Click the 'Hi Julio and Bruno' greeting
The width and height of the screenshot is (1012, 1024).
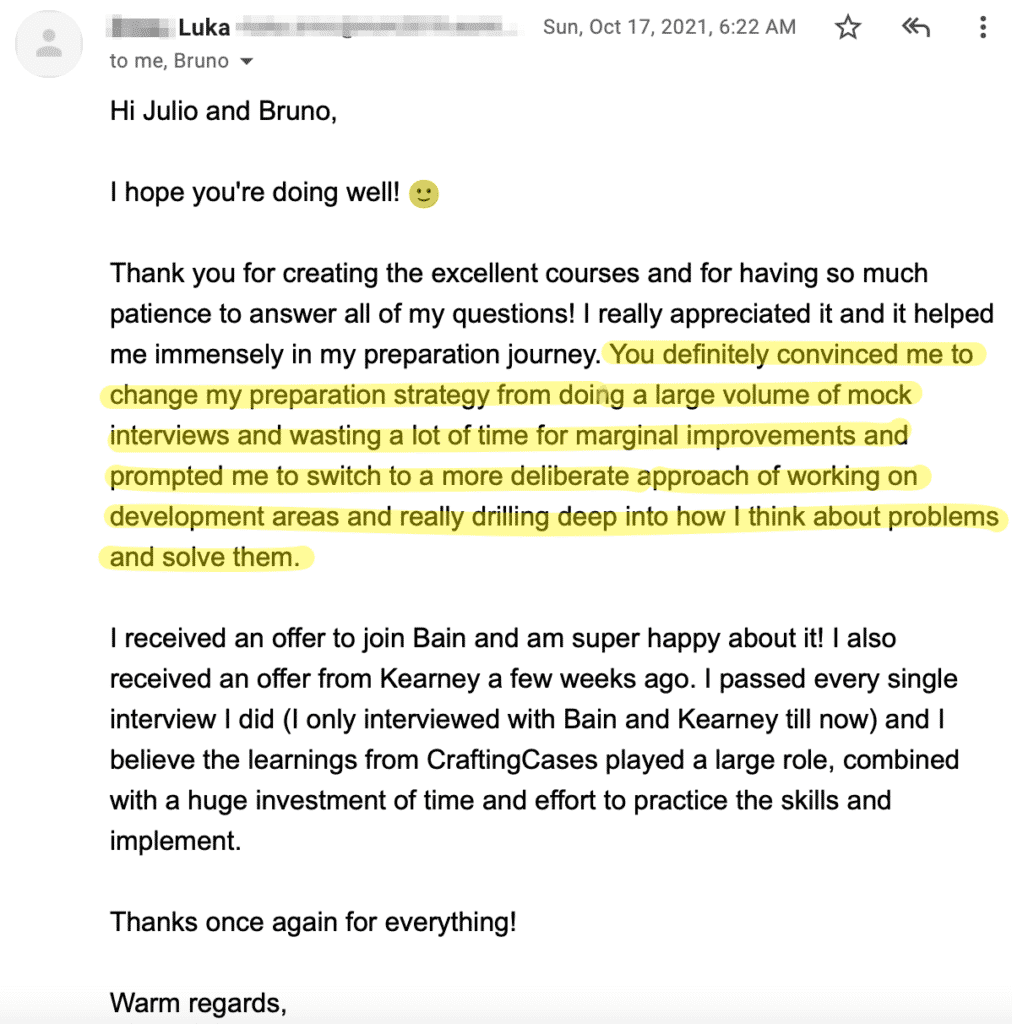pos(223,111)
